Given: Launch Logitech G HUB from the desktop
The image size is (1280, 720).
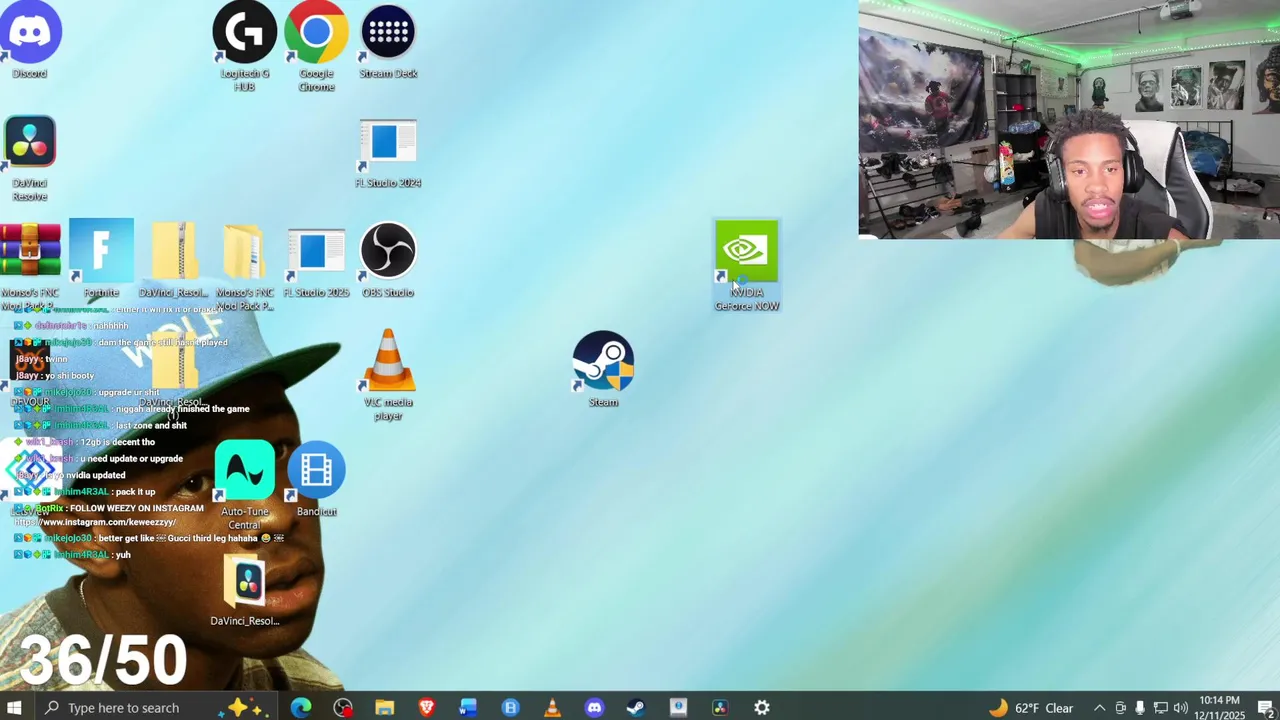Looking at the screenshot, I should tap(244, 46).
